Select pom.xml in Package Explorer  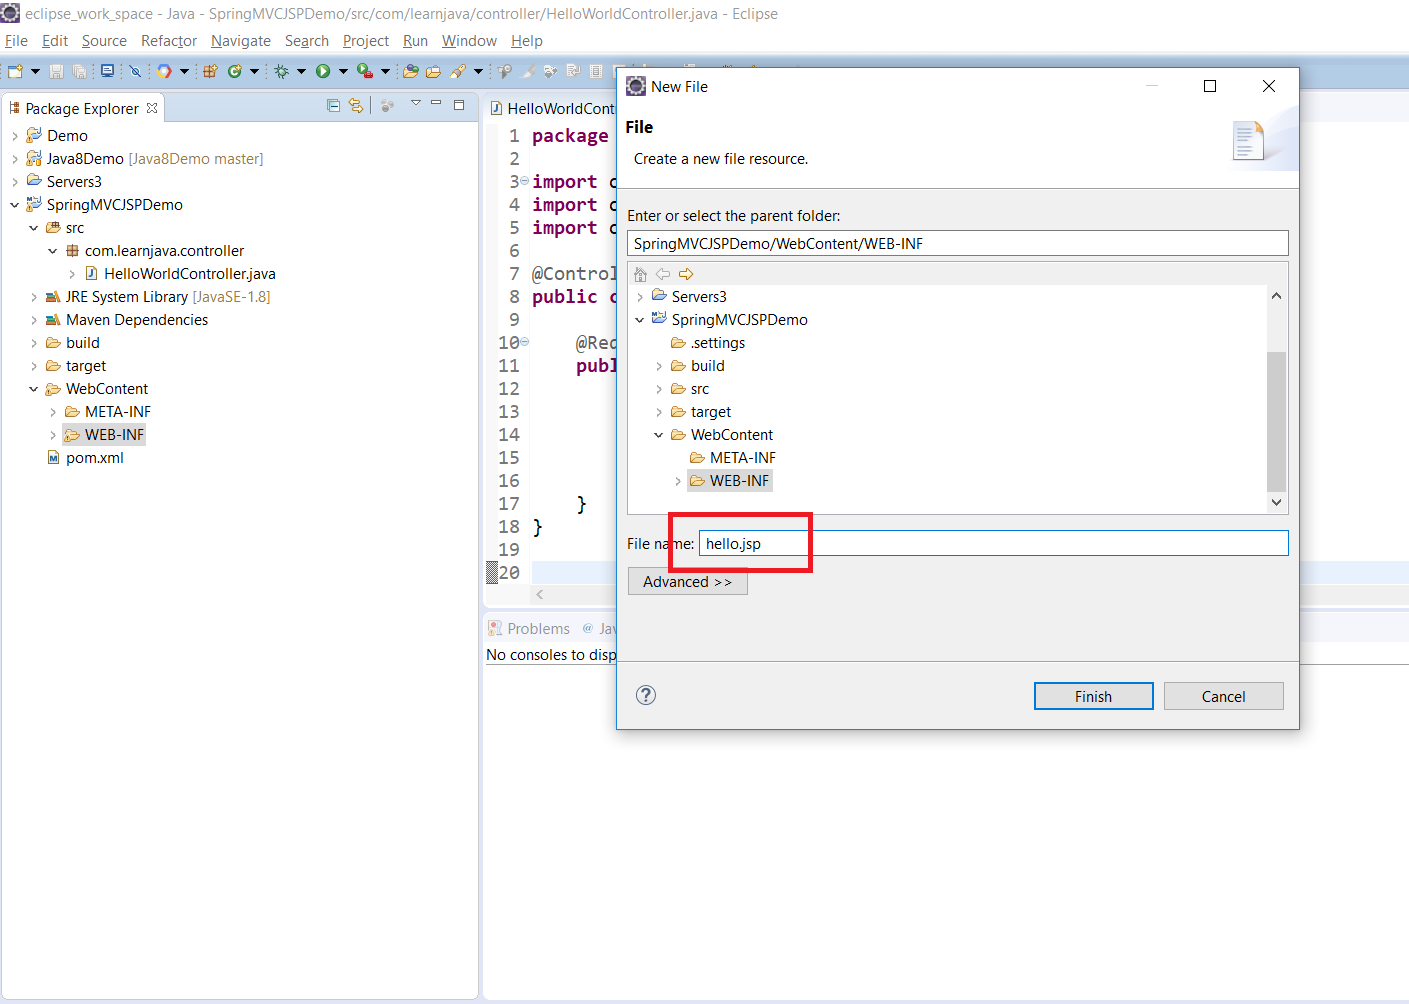point(94,458)
